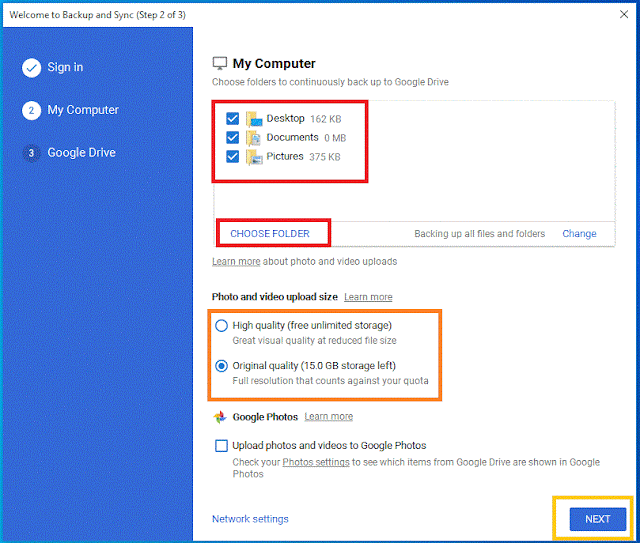Viewport: 640px width, 543px height.
Task: Click the step 2 circle icon
Action: pos(31,111)
